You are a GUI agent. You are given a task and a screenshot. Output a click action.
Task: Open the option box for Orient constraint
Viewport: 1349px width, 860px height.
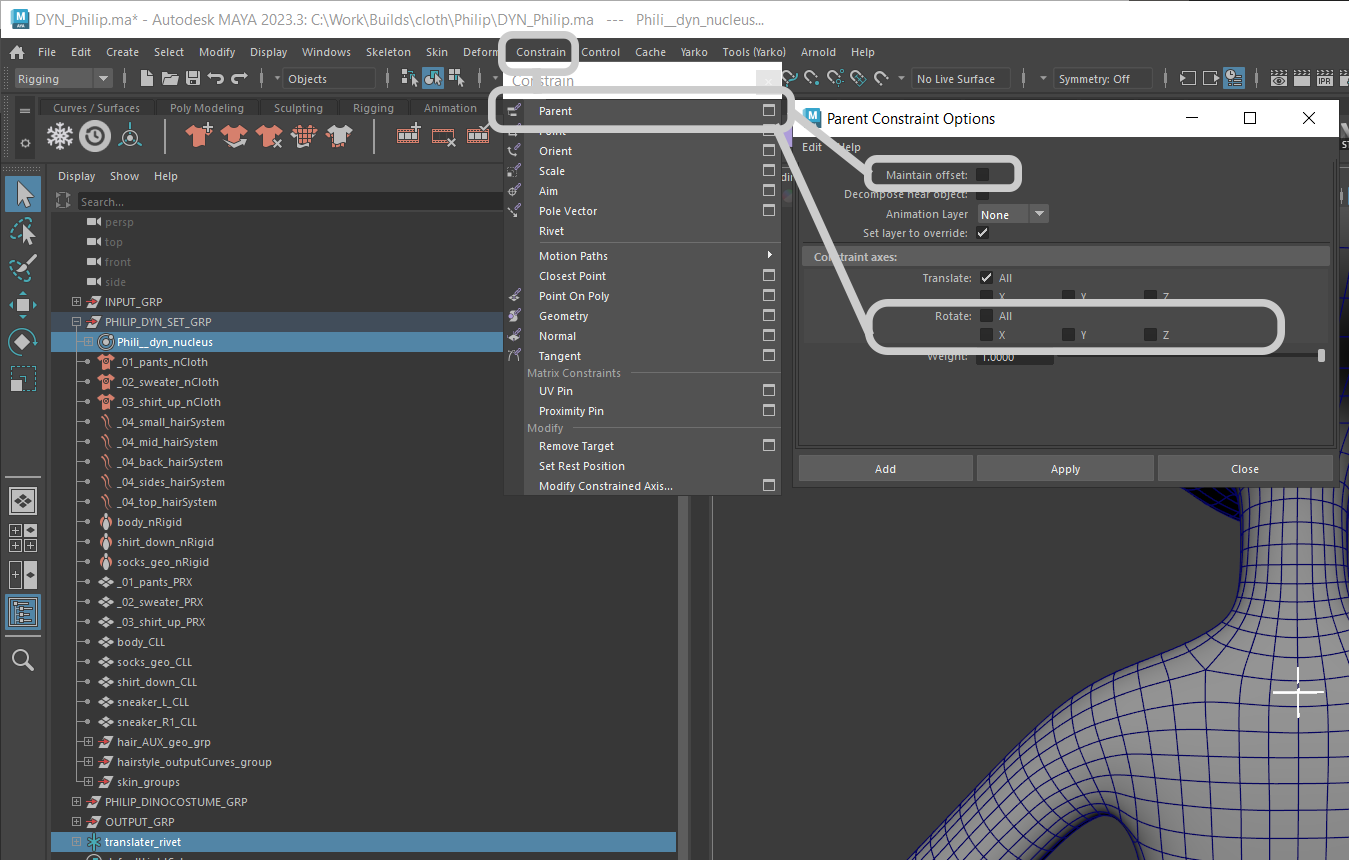click(x=769, y=151)
